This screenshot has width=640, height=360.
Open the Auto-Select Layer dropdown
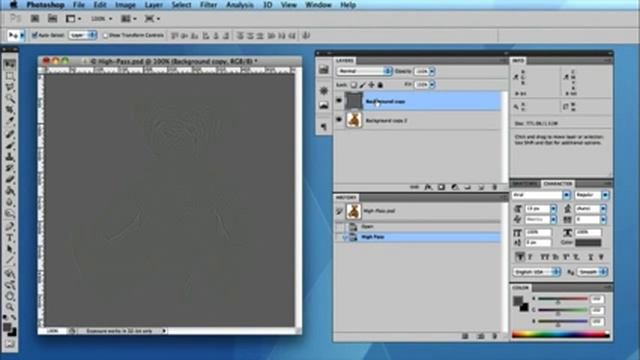click(x=83, y=36)
